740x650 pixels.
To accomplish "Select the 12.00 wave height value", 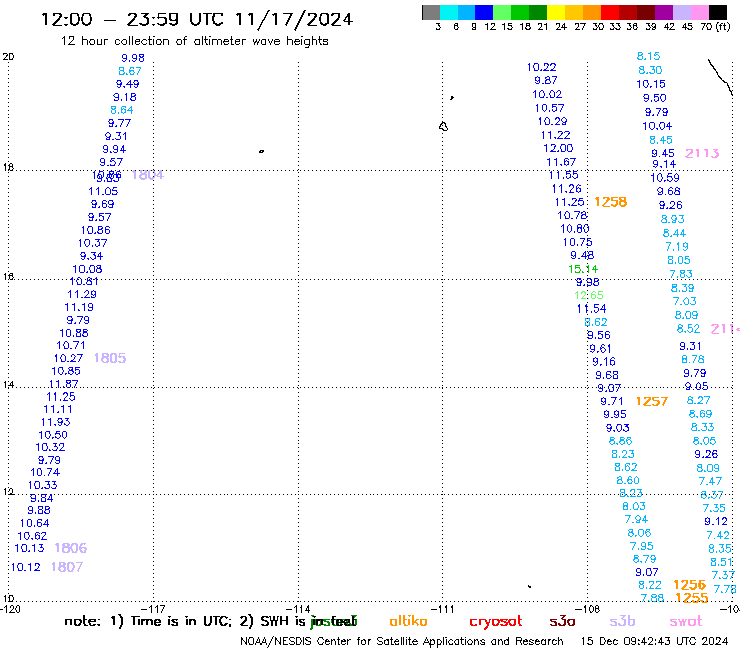I will 558,148.
